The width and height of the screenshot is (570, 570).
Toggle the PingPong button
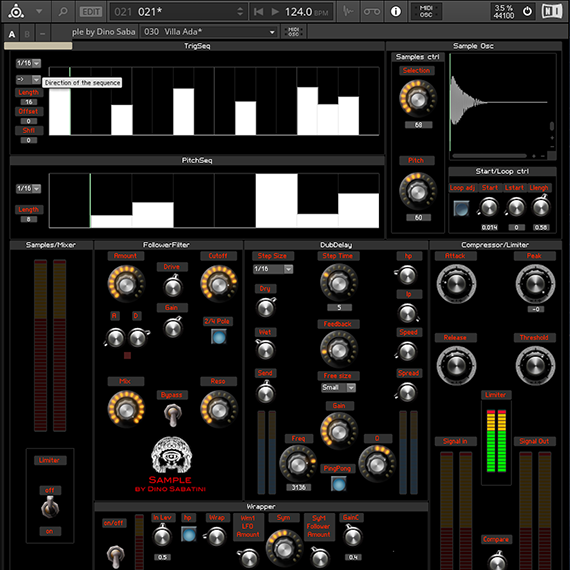(338, 484)
